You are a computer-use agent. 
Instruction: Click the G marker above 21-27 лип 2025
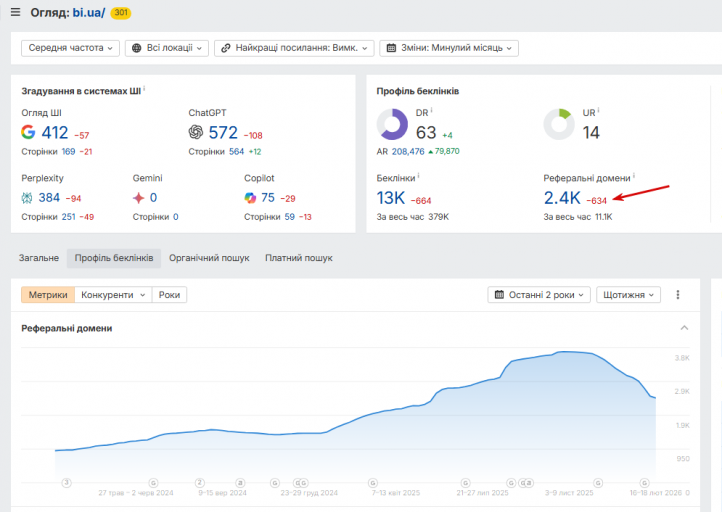(466, 483)
